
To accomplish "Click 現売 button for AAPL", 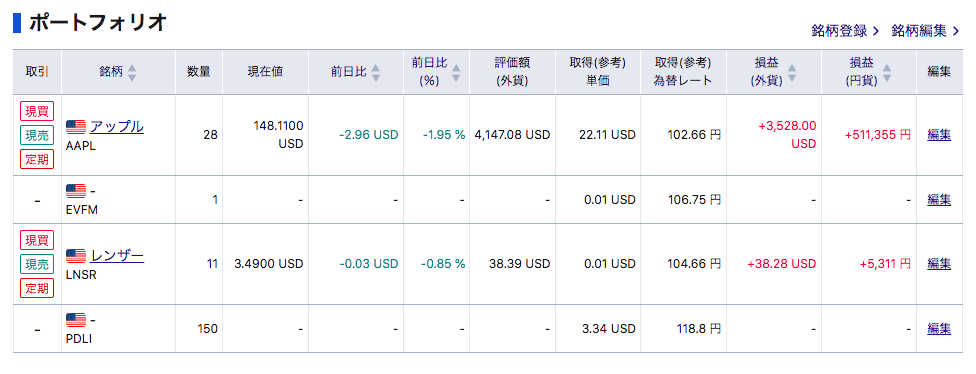I will [37, 135].
